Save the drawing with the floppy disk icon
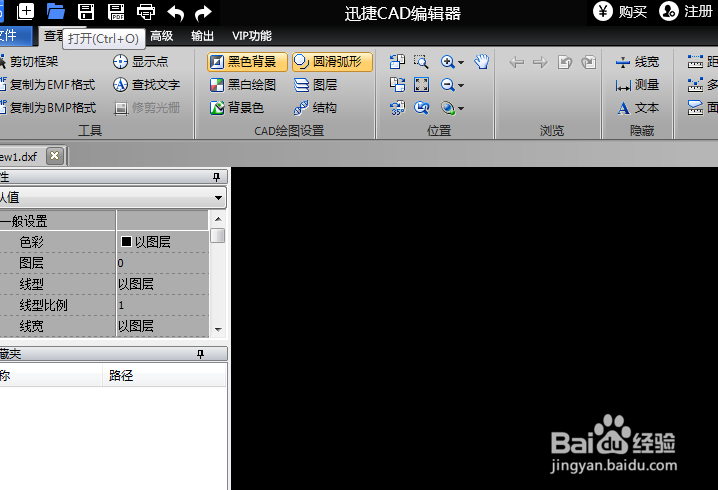718x490 pixels. point(86,11)
